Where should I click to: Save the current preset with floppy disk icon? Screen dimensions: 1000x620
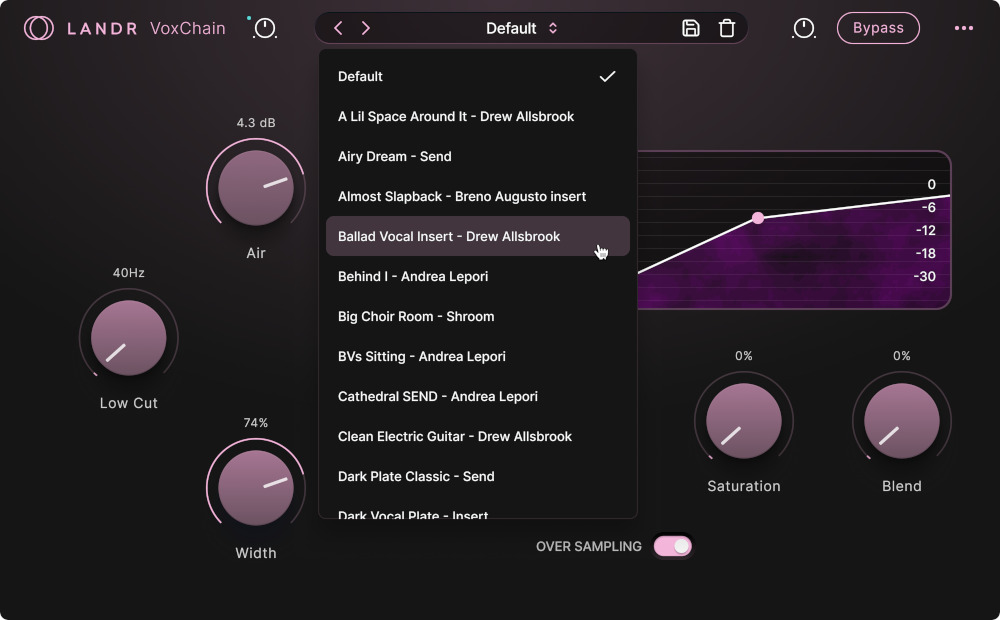[690, 28]
